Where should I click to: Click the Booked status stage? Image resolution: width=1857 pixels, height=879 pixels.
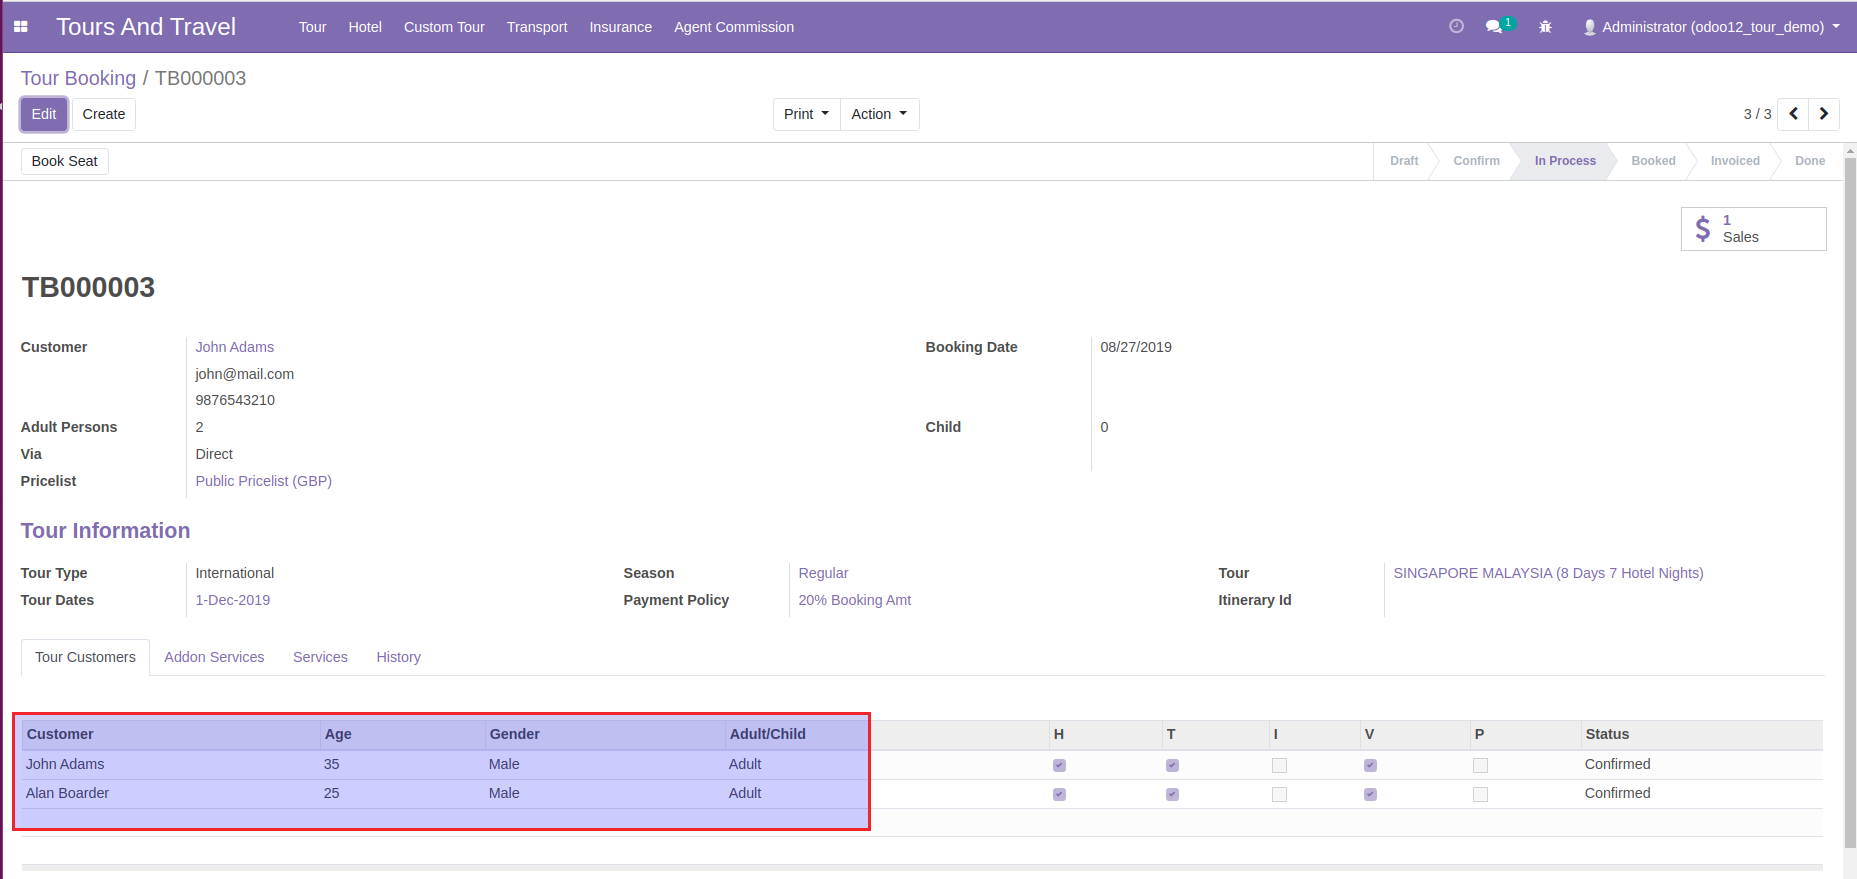coord(1653,161)
